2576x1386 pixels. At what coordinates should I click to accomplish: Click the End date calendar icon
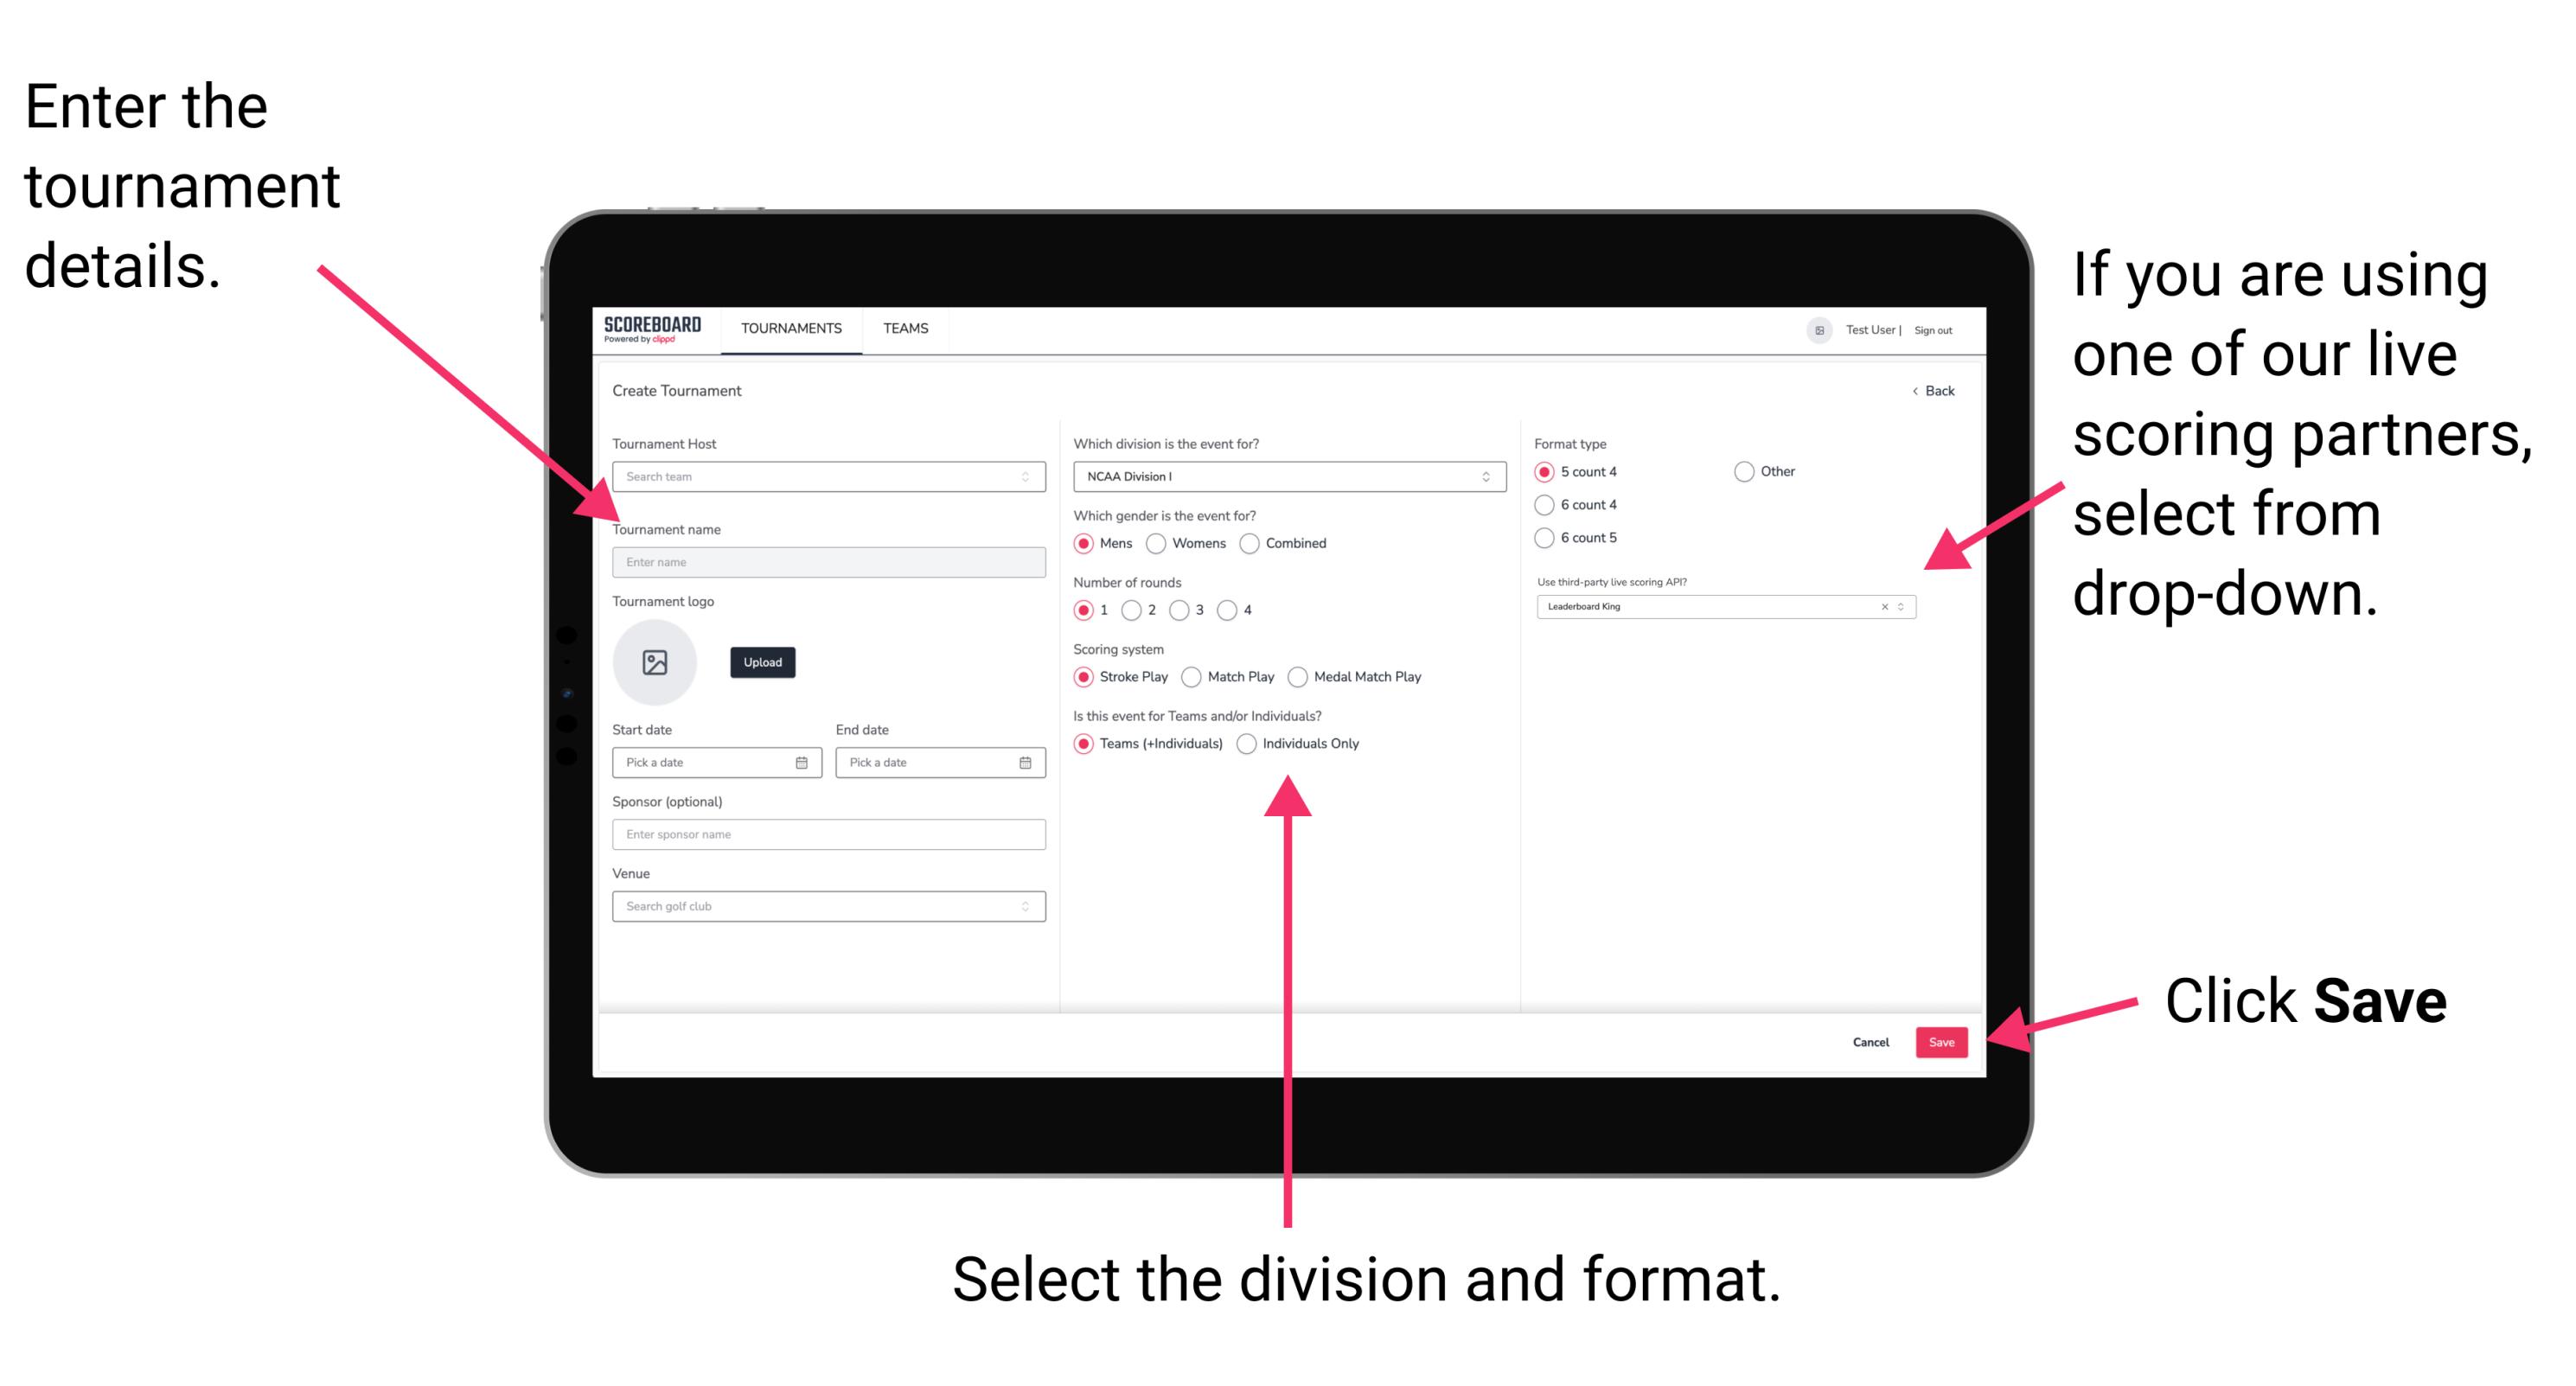tap(1024, 763)
